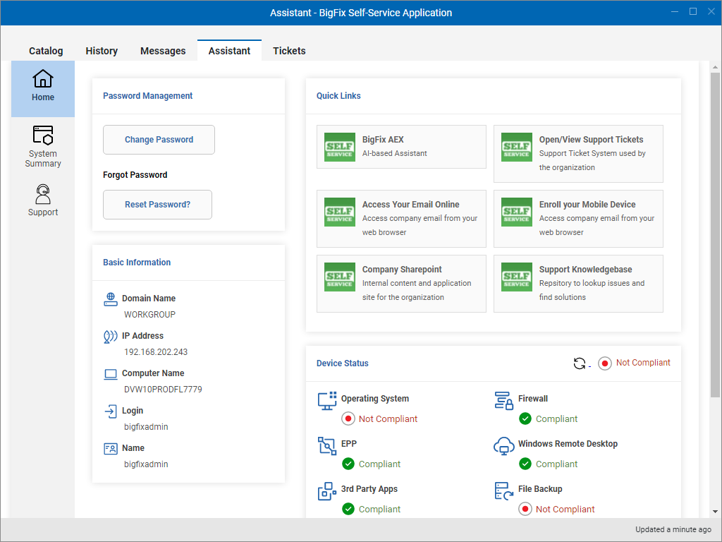
Task: Click the Change Password button
Action: click(159, 140)
